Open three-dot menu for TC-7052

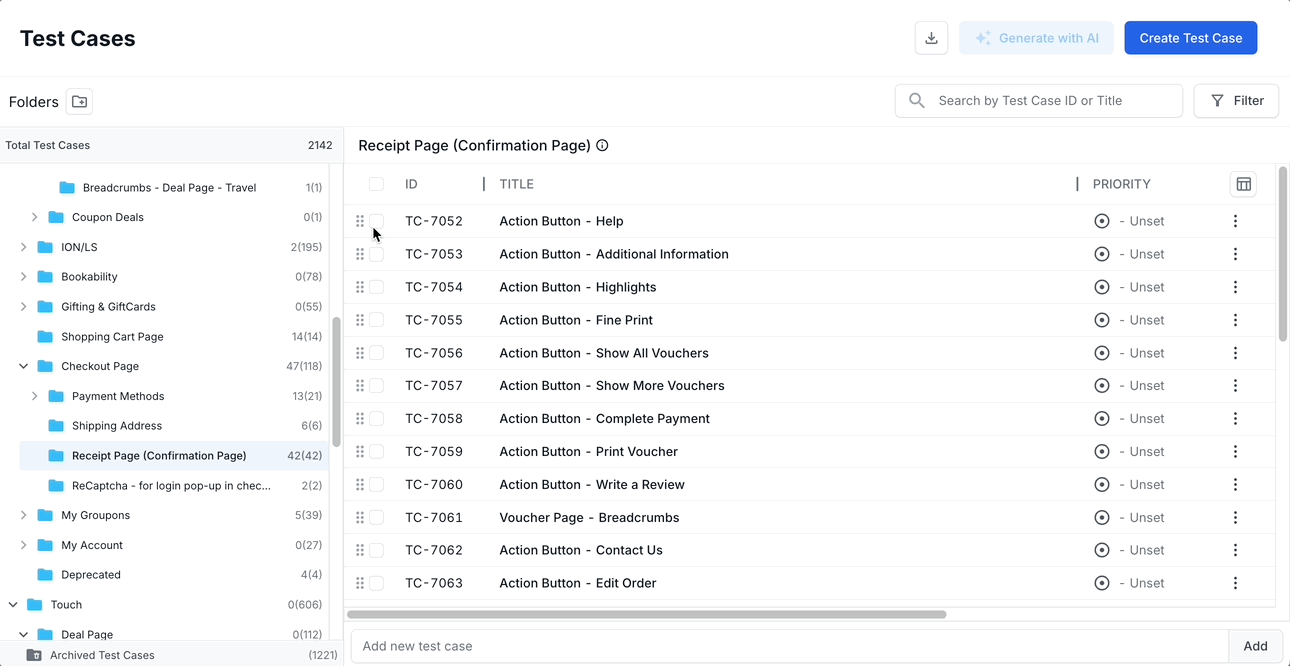pyautogui.click(x=1235, y=221)
